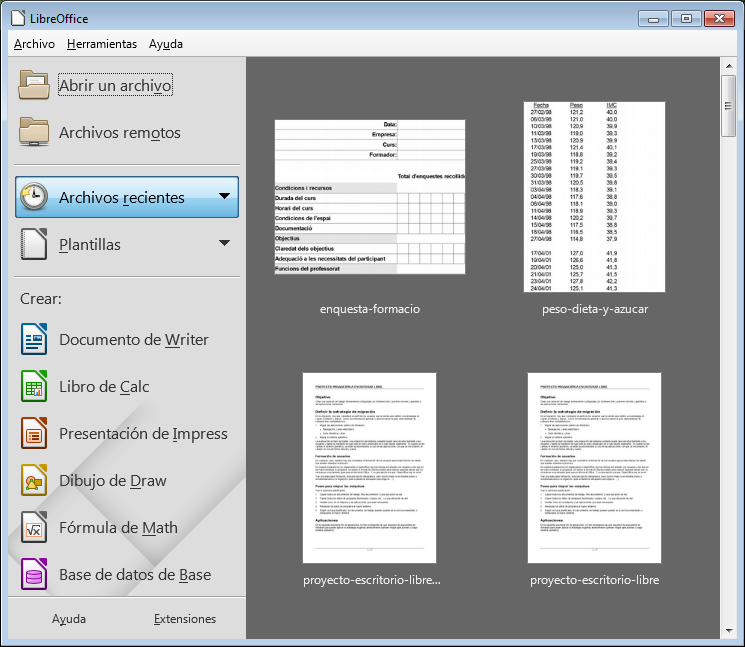Viewport: 745px width, 647px height.
Task: Maximize the LibreOffice window
Action: coord(686,19)
